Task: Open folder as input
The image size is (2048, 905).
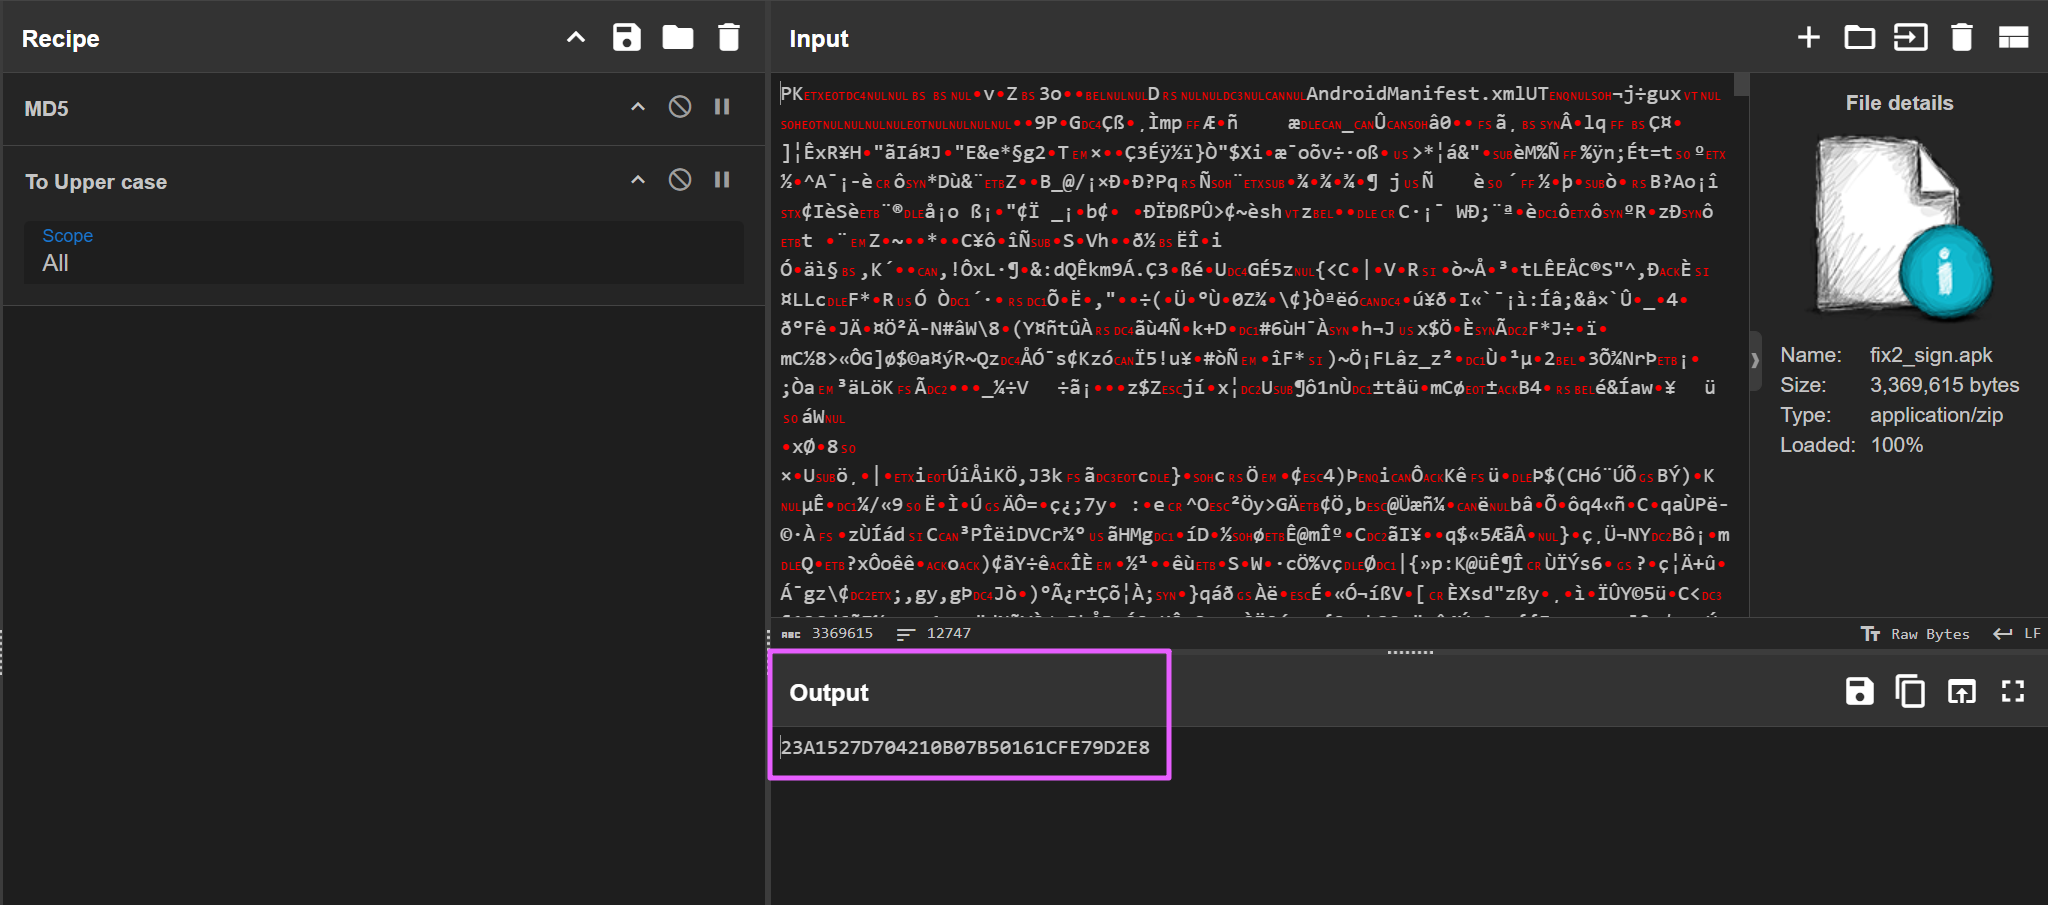Action: [1860, 38]
